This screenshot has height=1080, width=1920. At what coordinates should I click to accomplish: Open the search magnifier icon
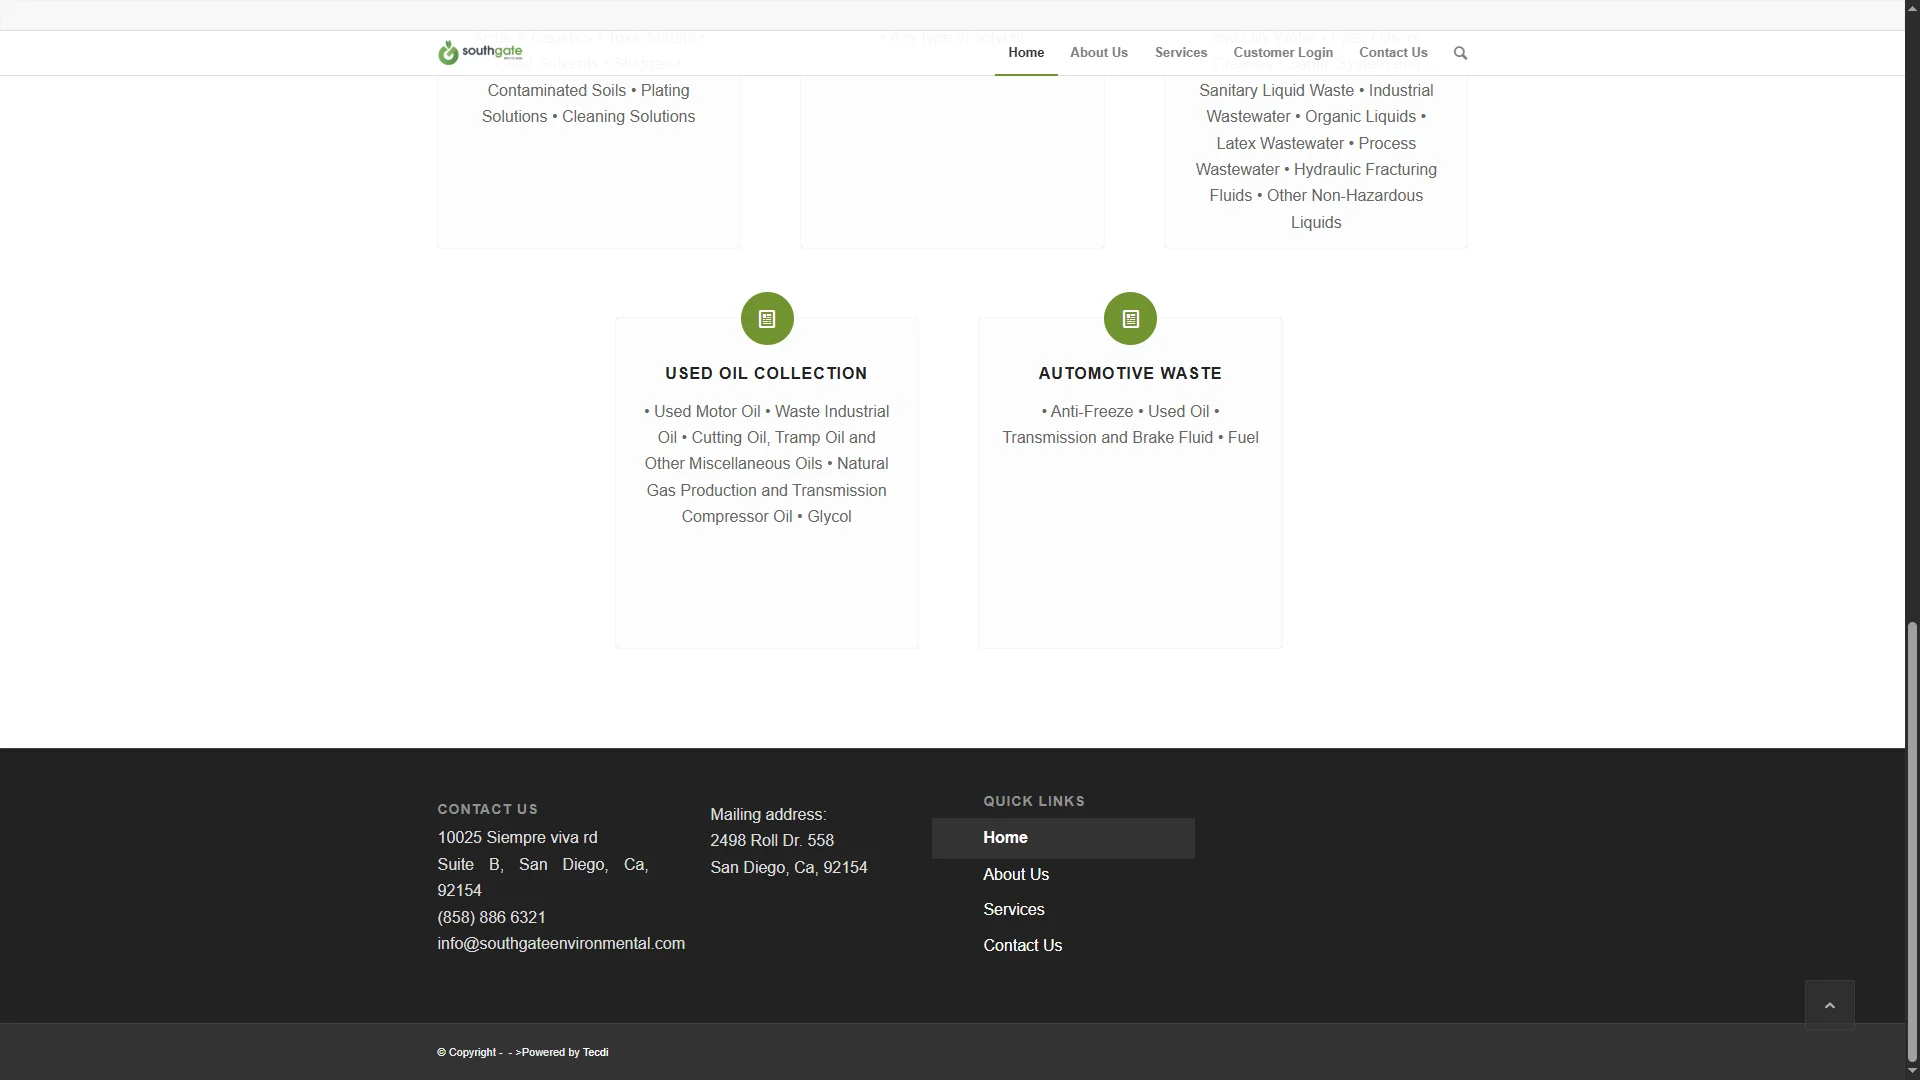(x=1460, y=53)
